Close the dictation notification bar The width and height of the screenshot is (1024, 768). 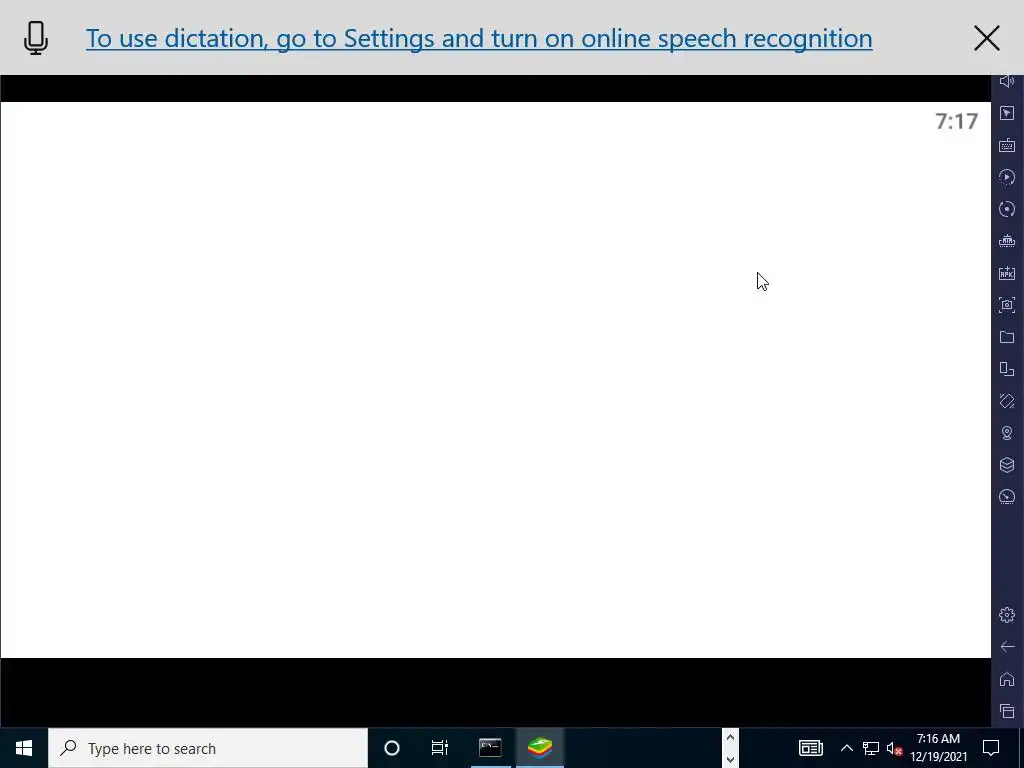[986, 39]
